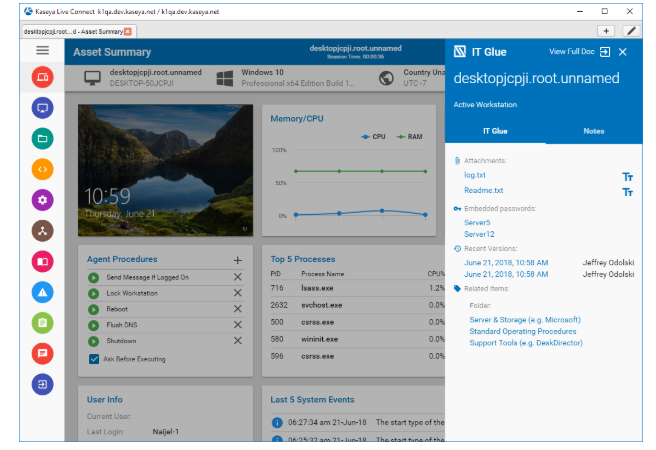Click the blue alert triangle sidebar icon
This screenshot has width=656, height=450.
(42, 292)
